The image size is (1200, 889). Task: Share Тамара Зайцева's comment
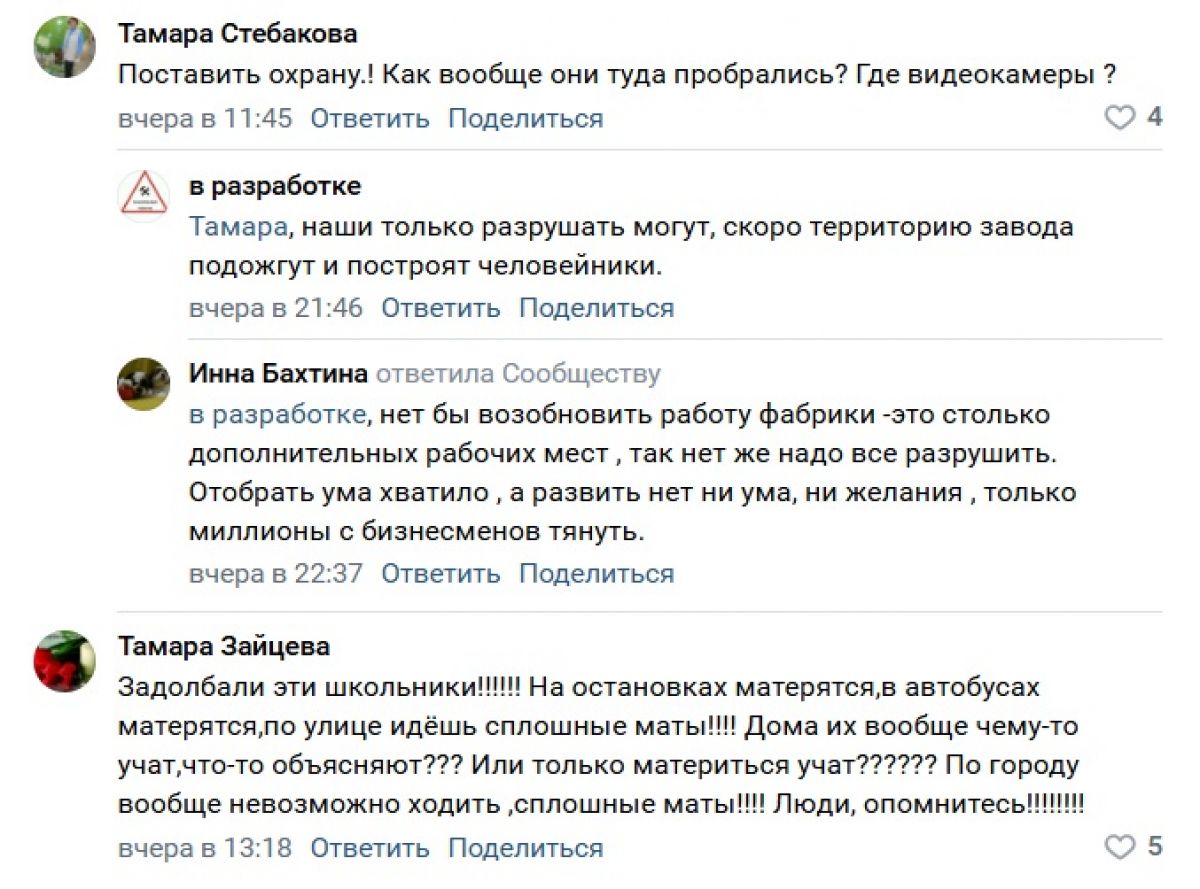[526, 849]
